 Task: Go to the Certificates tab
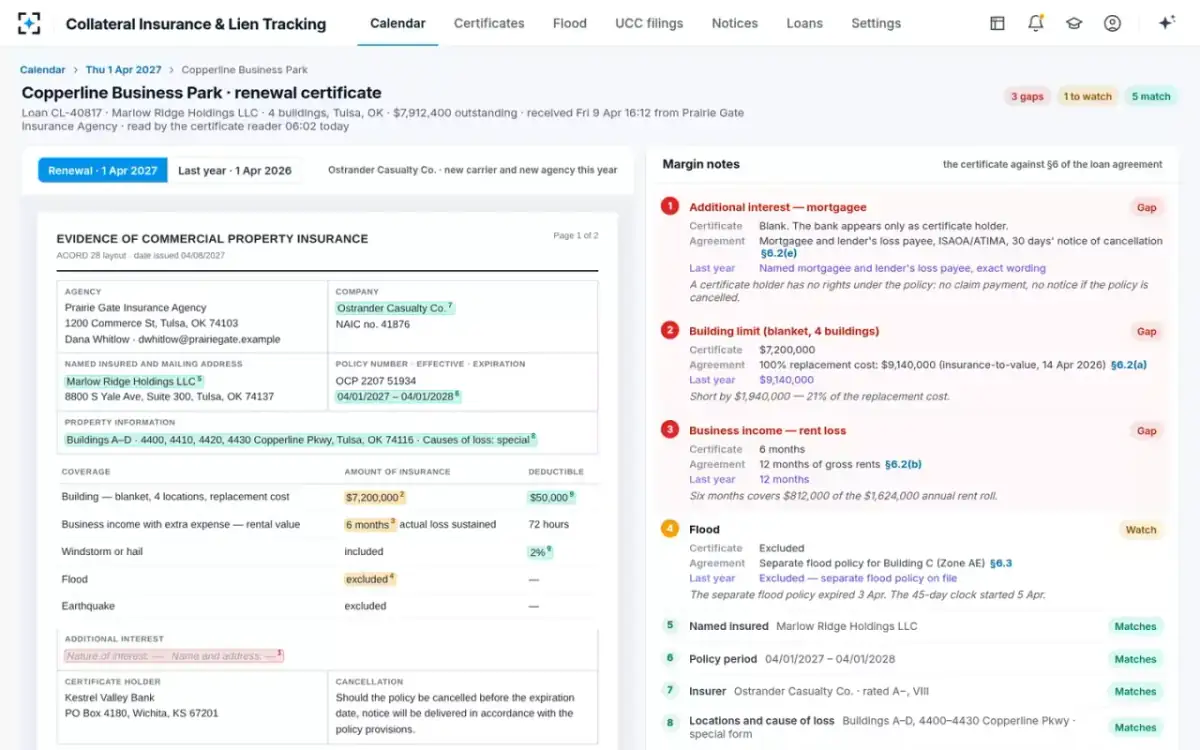pyautogui.click(x=489, y=23)
